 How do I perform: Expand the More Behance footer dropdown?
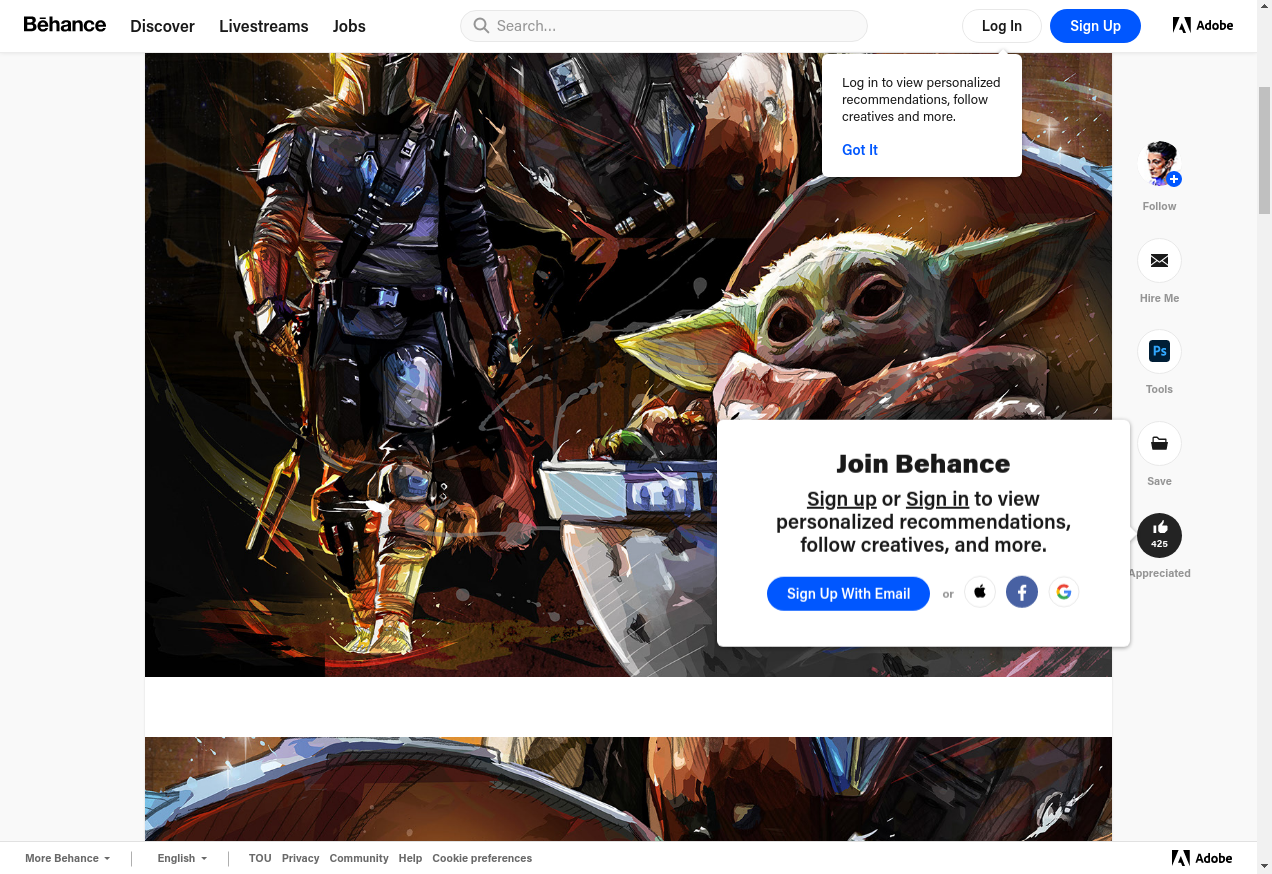coord(67,858)
